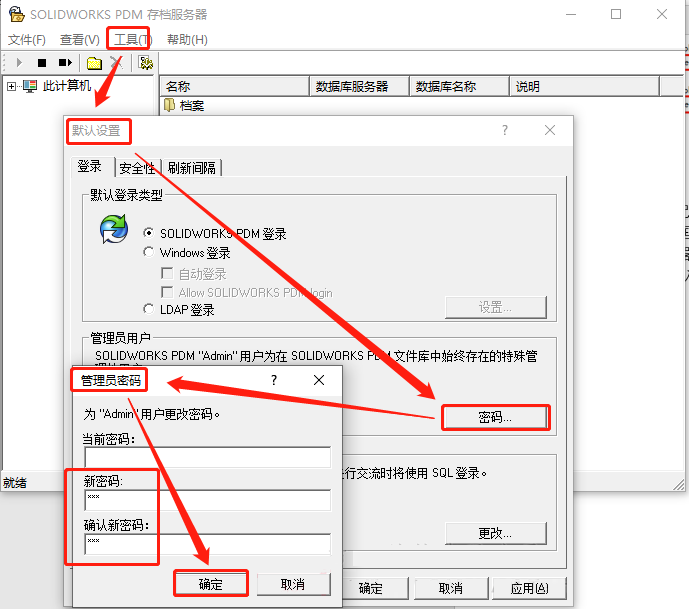
Task: Select the LDAP 登录 radio option
Action: coord(149,310)
